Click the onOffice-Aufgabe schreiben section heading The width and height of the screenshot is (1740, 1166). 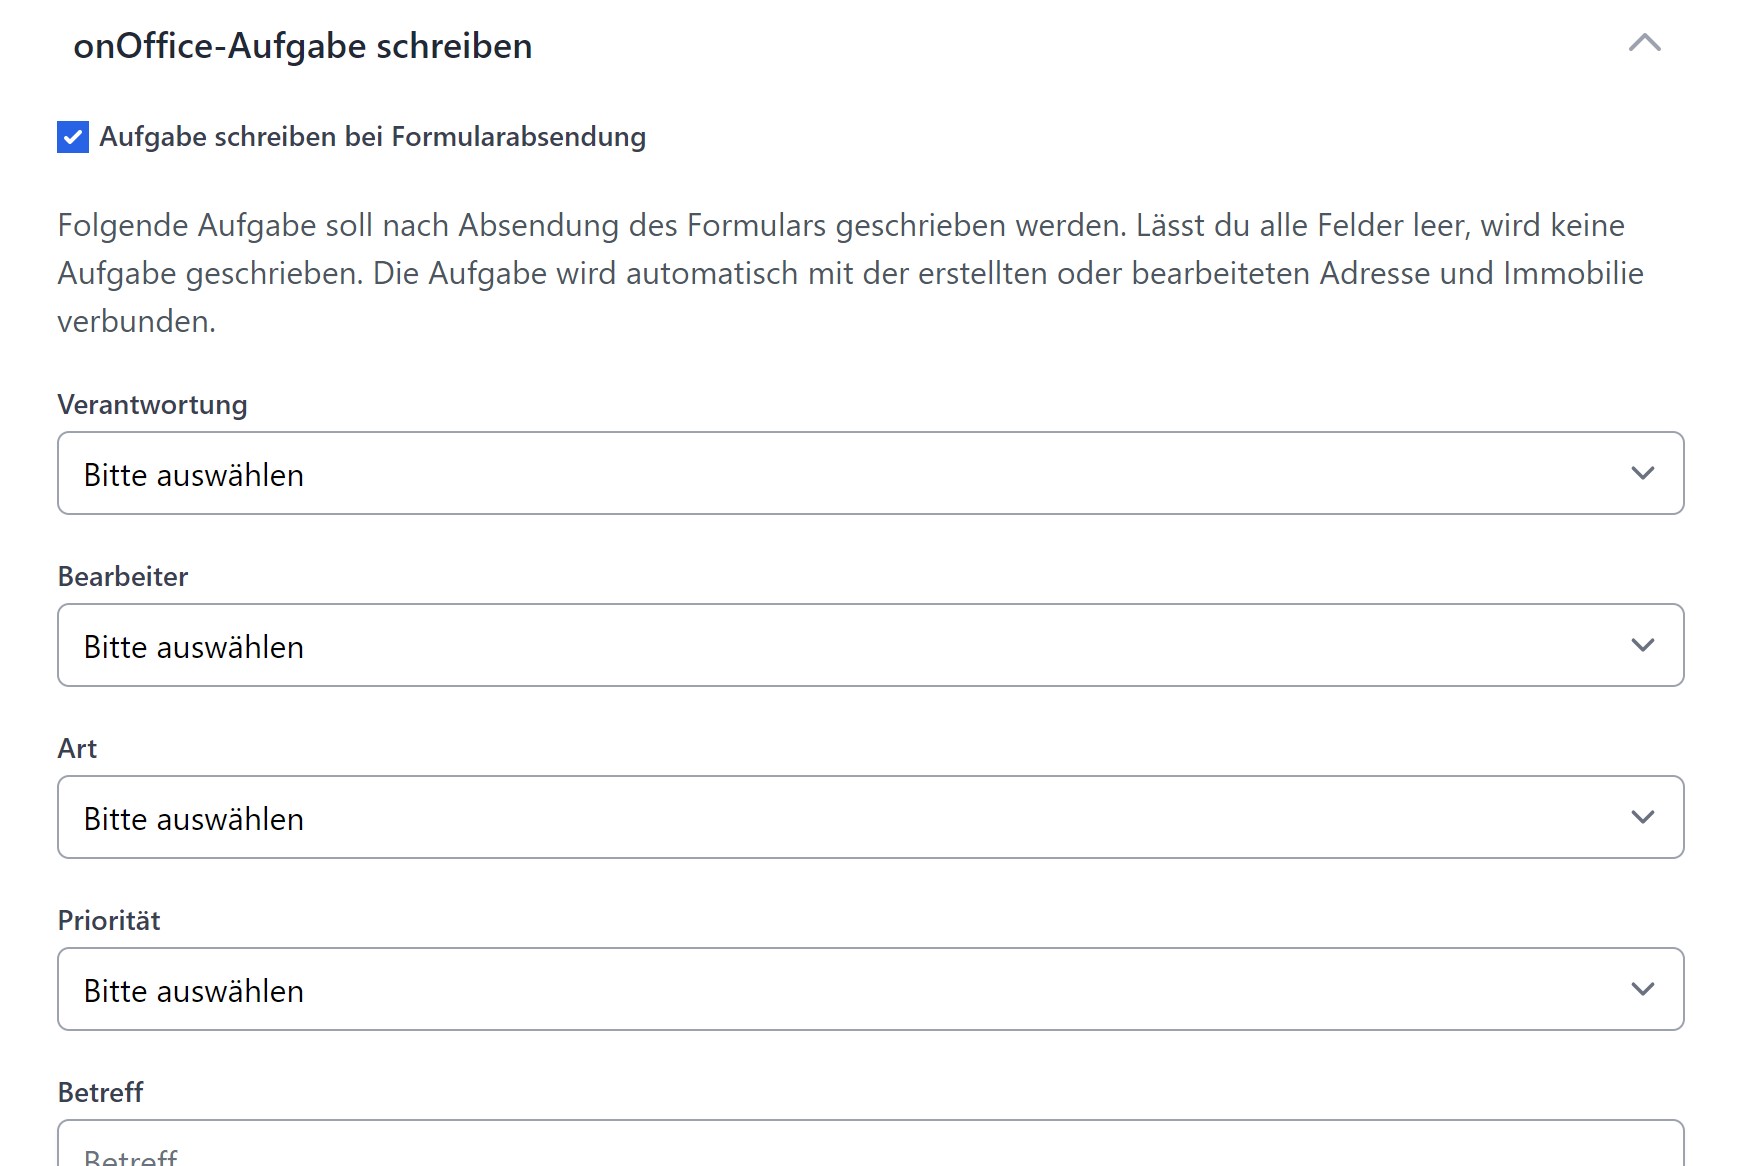coord(302,46)
